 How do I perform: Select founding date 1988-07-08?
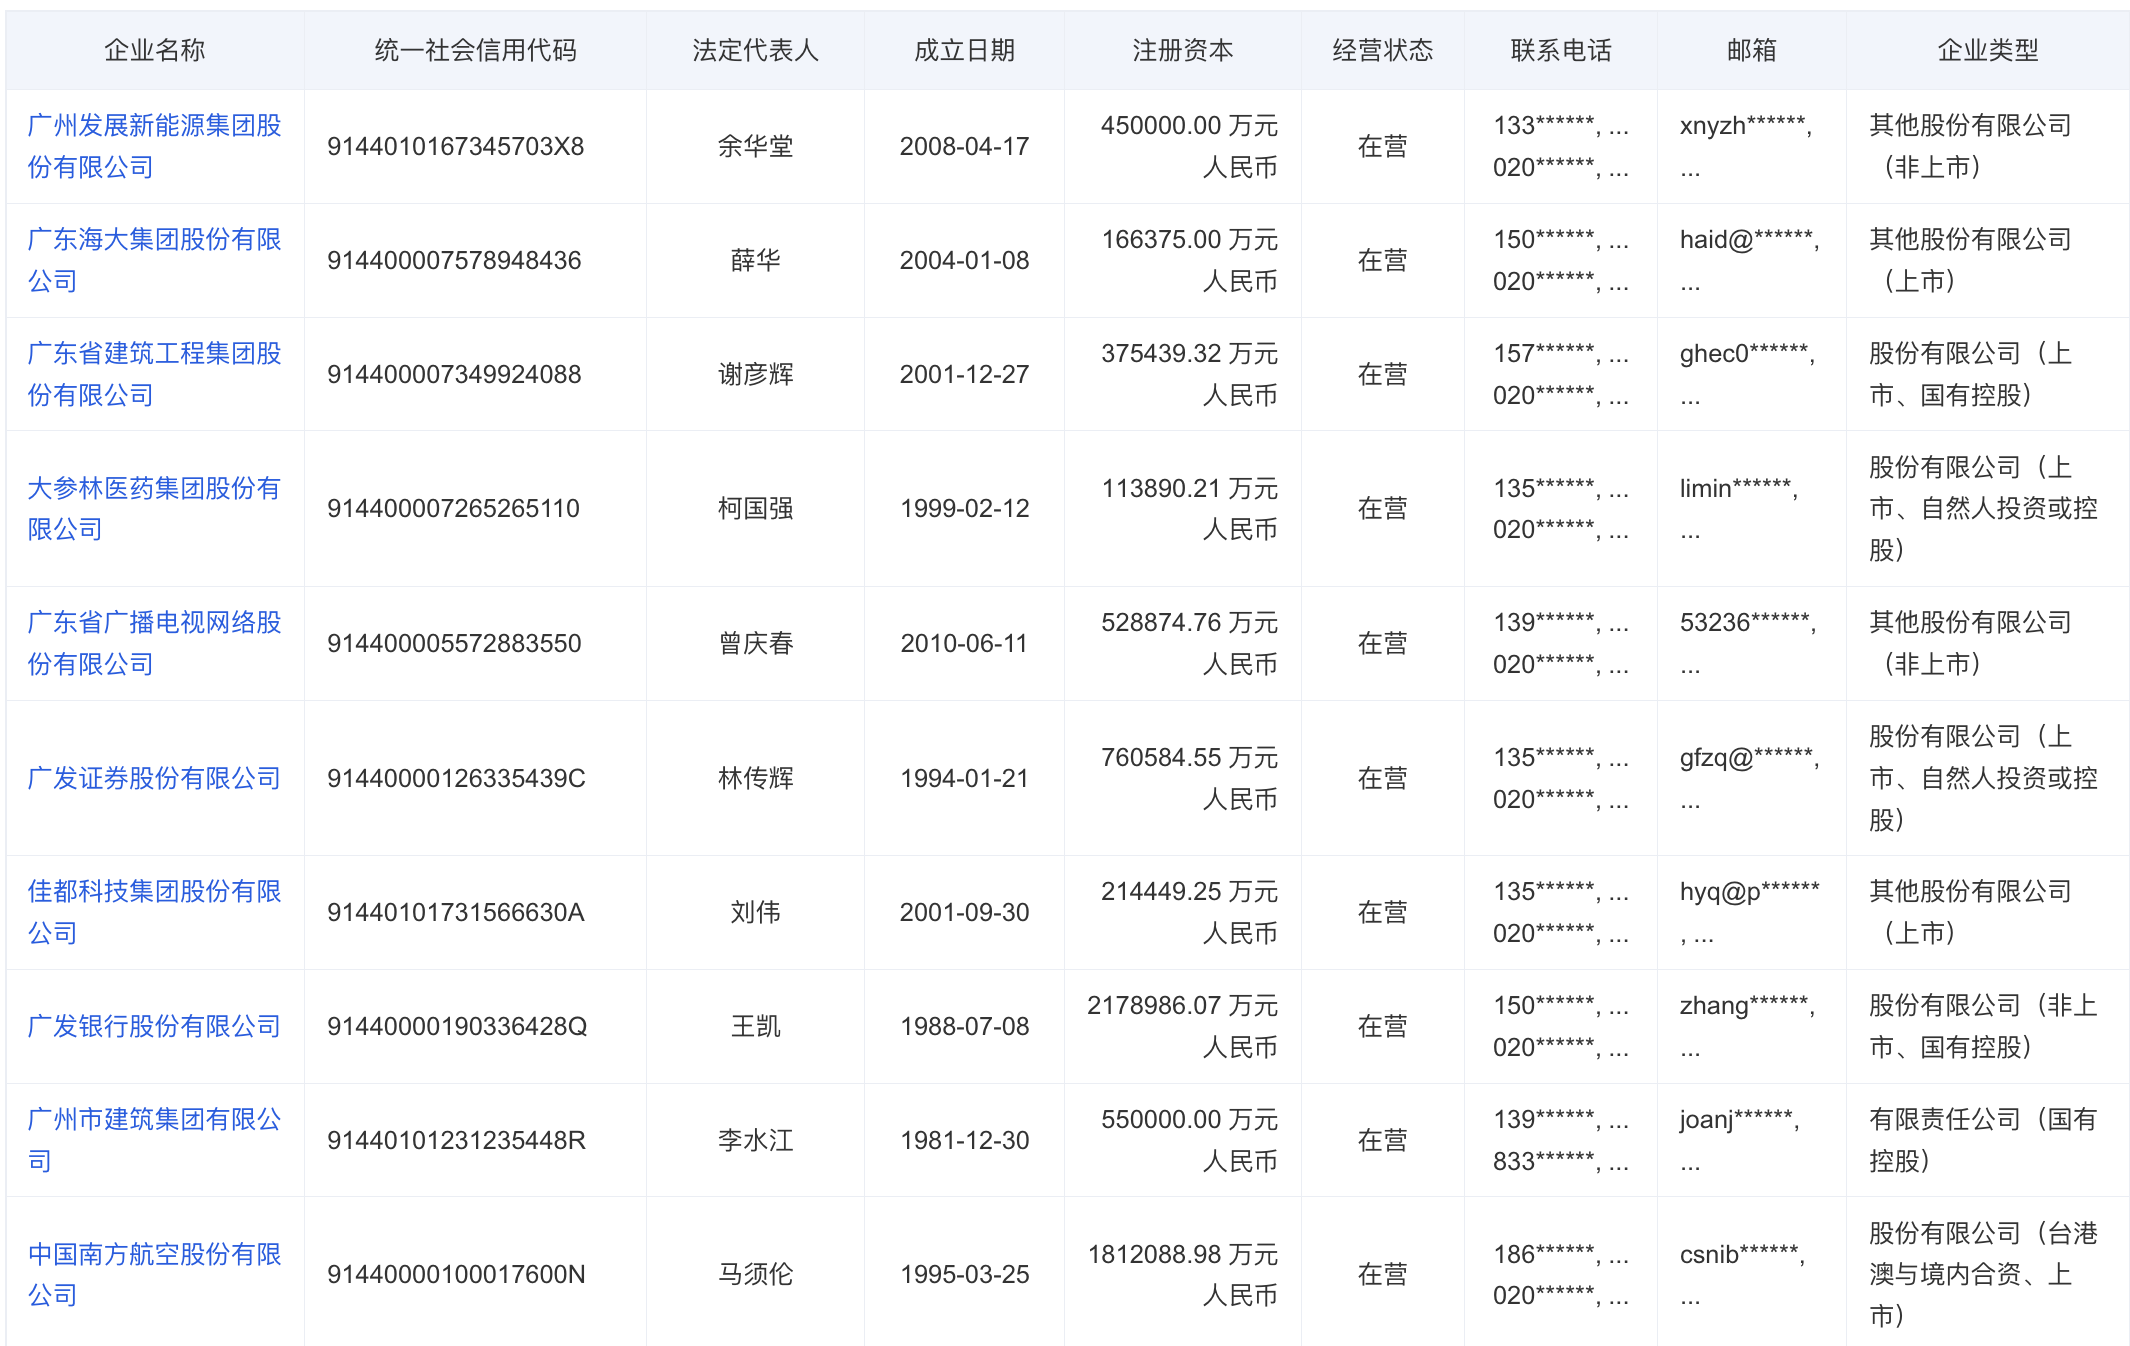tap(964, 1026)
